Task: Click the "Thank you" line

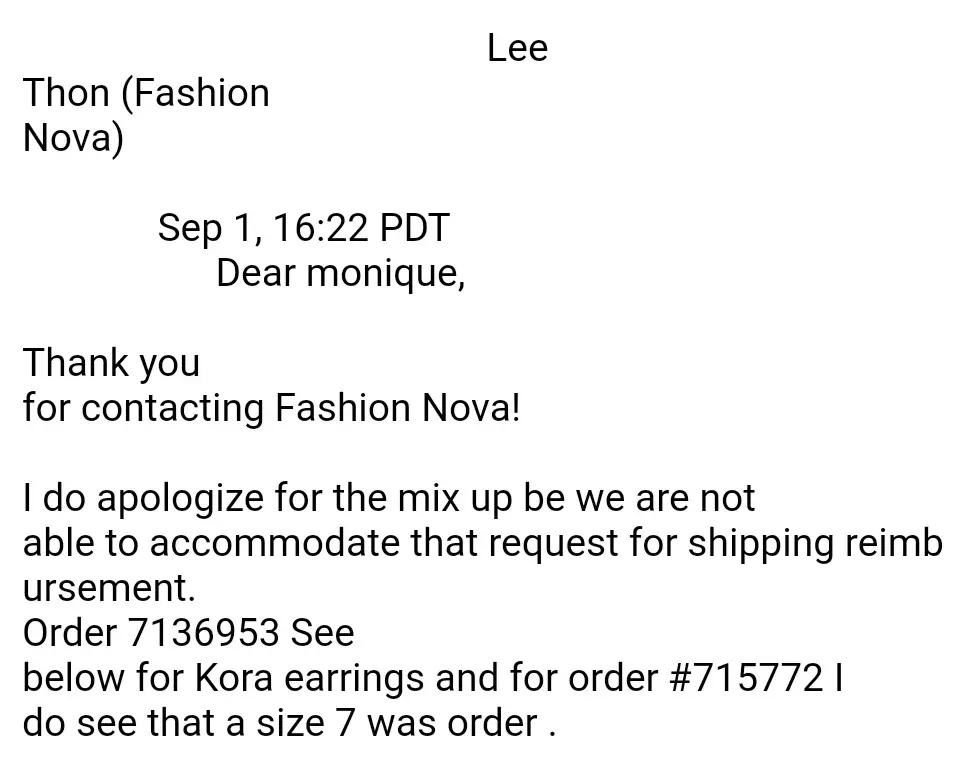Action: (x=111, y=363)
